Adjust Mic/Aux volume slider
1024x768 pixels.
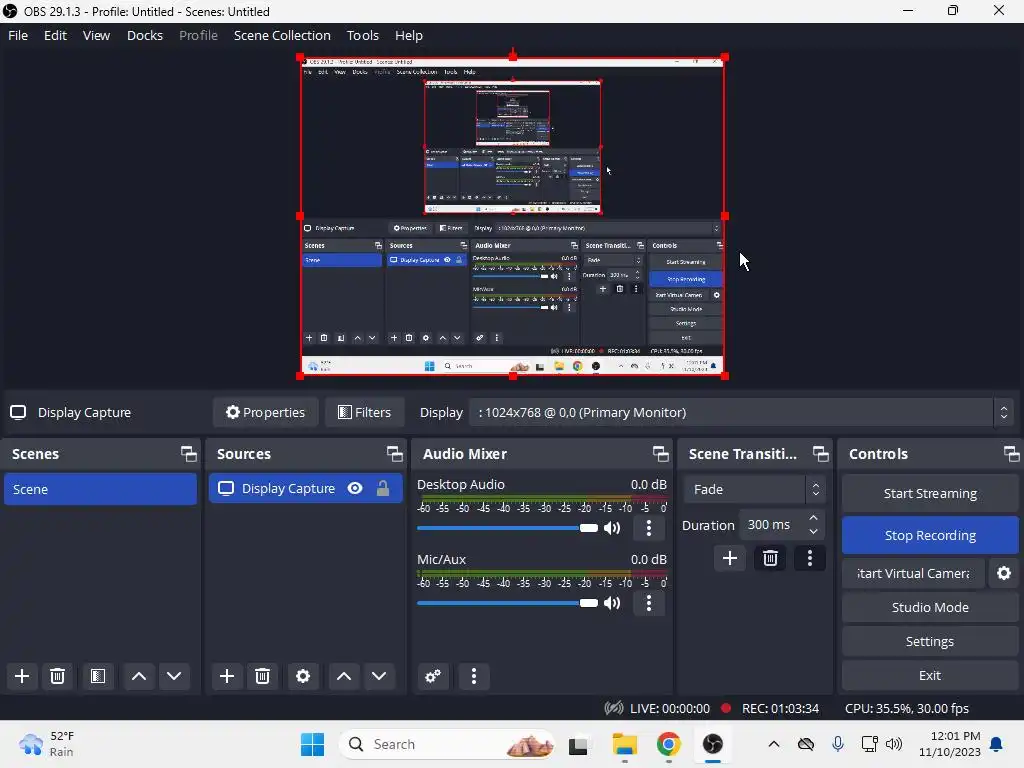click(507, 603)
